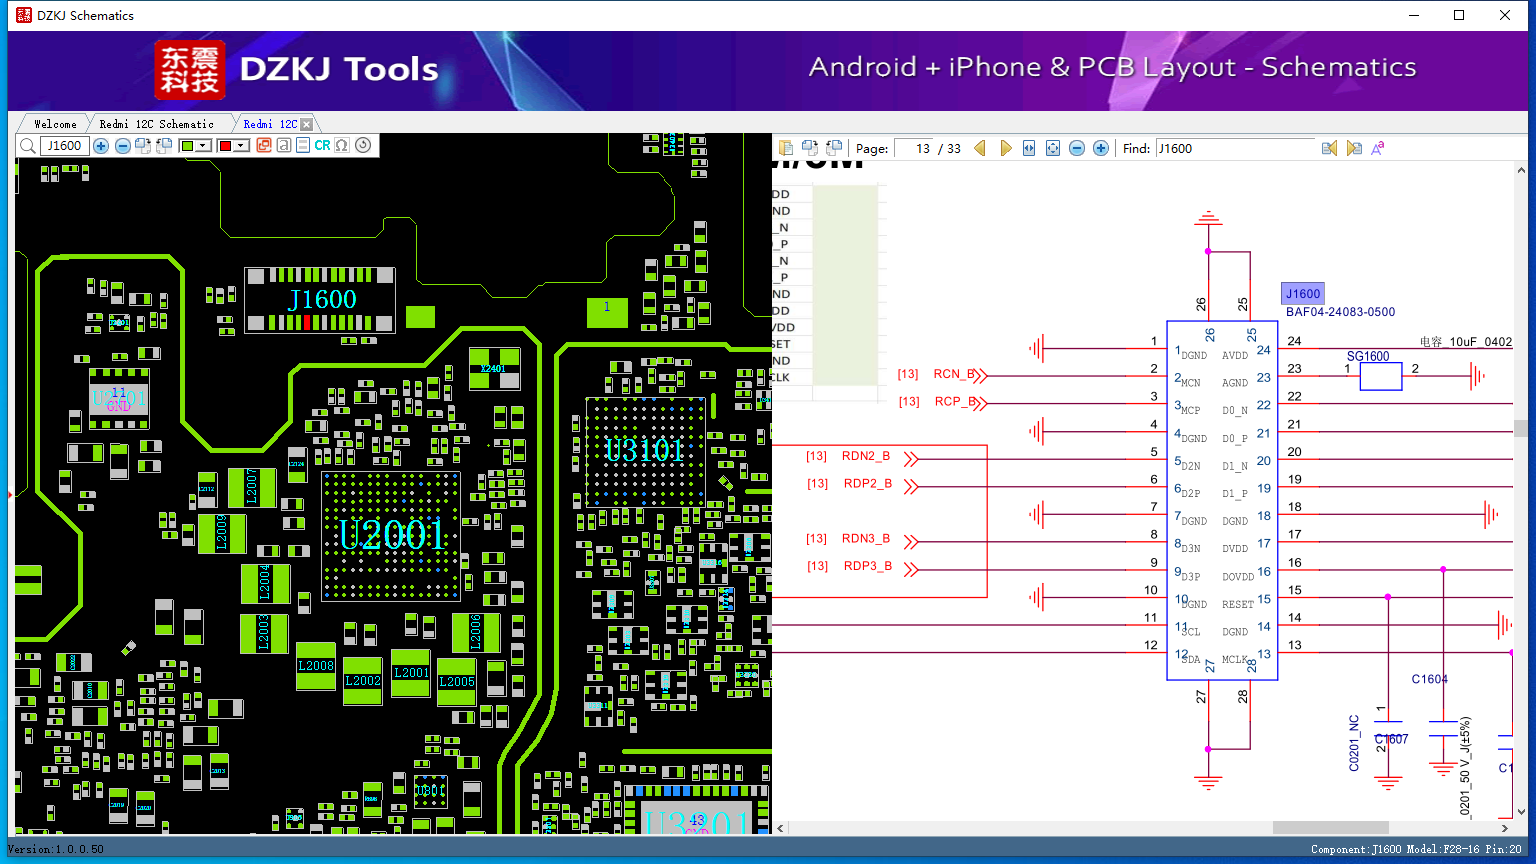The height and width of the screenshot is (864, 1536).
Task: Go to the previous schematic page
Action: (x=980, y=148)
